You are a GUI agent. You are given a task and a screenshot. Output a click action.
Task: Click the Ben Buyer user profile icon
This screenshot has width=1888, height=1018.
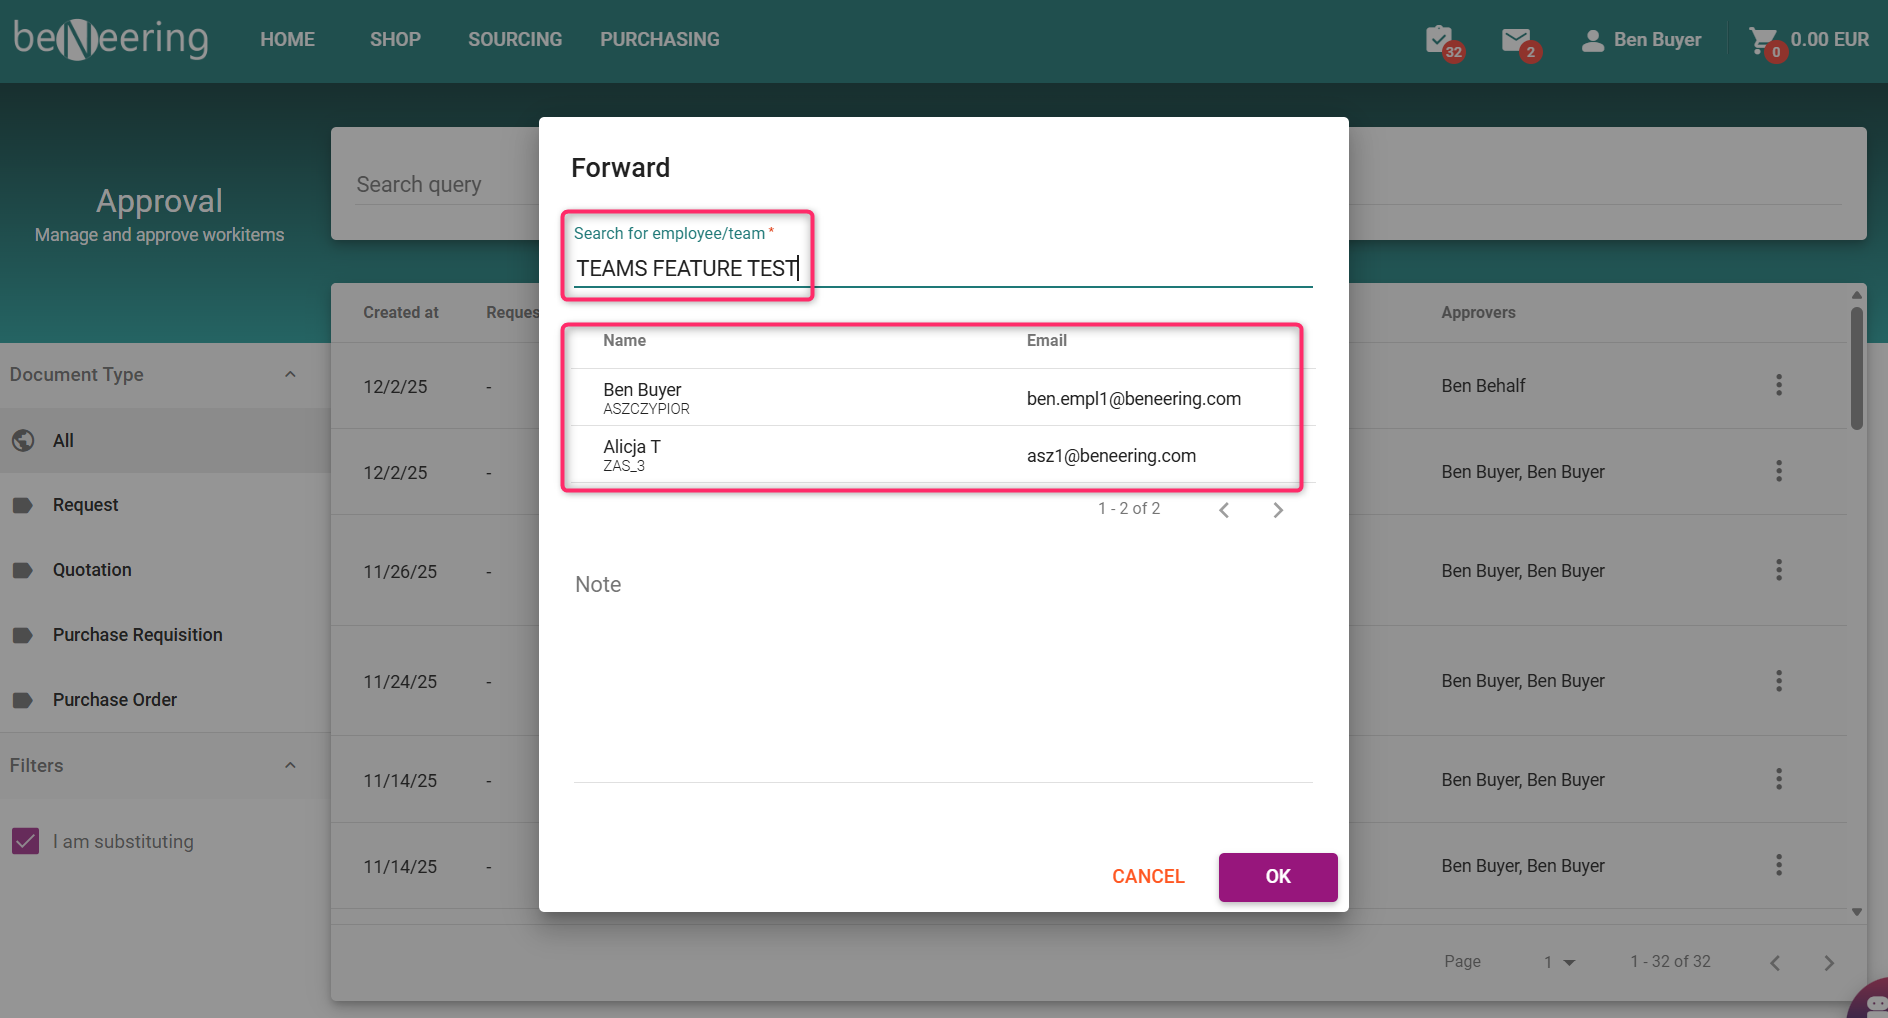click(1592, 40)
